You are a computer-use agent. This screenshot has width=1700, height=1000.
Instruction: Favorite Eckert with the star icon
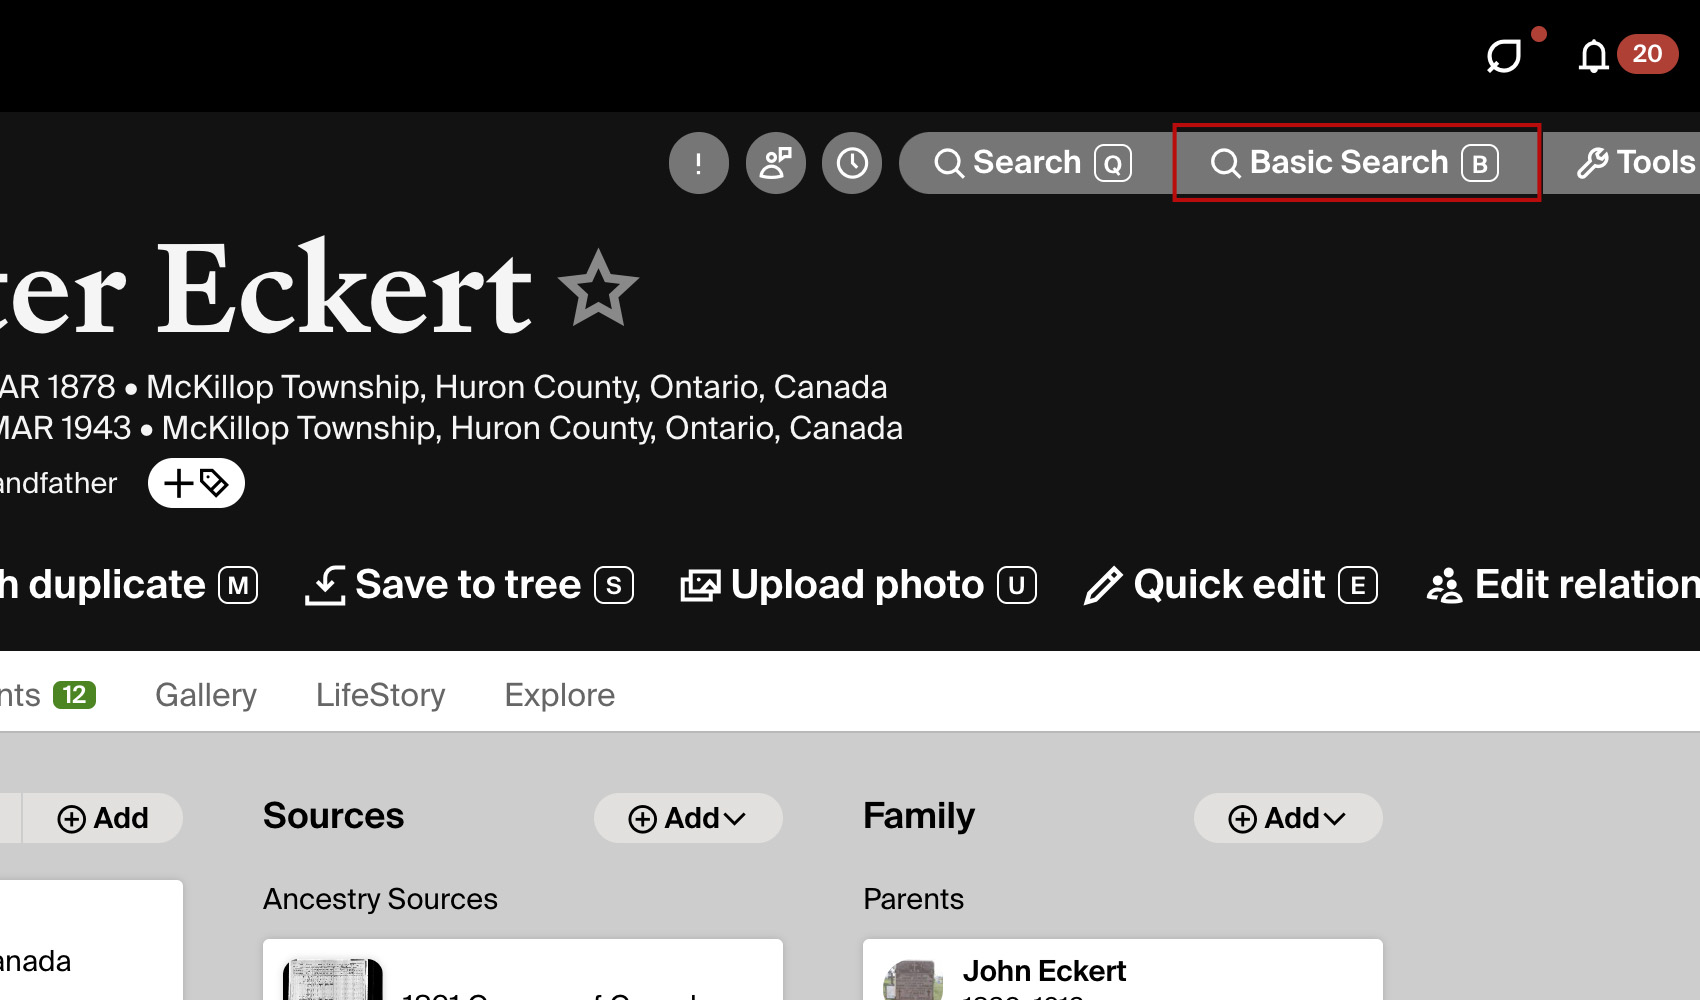pyautogui.click(x=598, y=289)
